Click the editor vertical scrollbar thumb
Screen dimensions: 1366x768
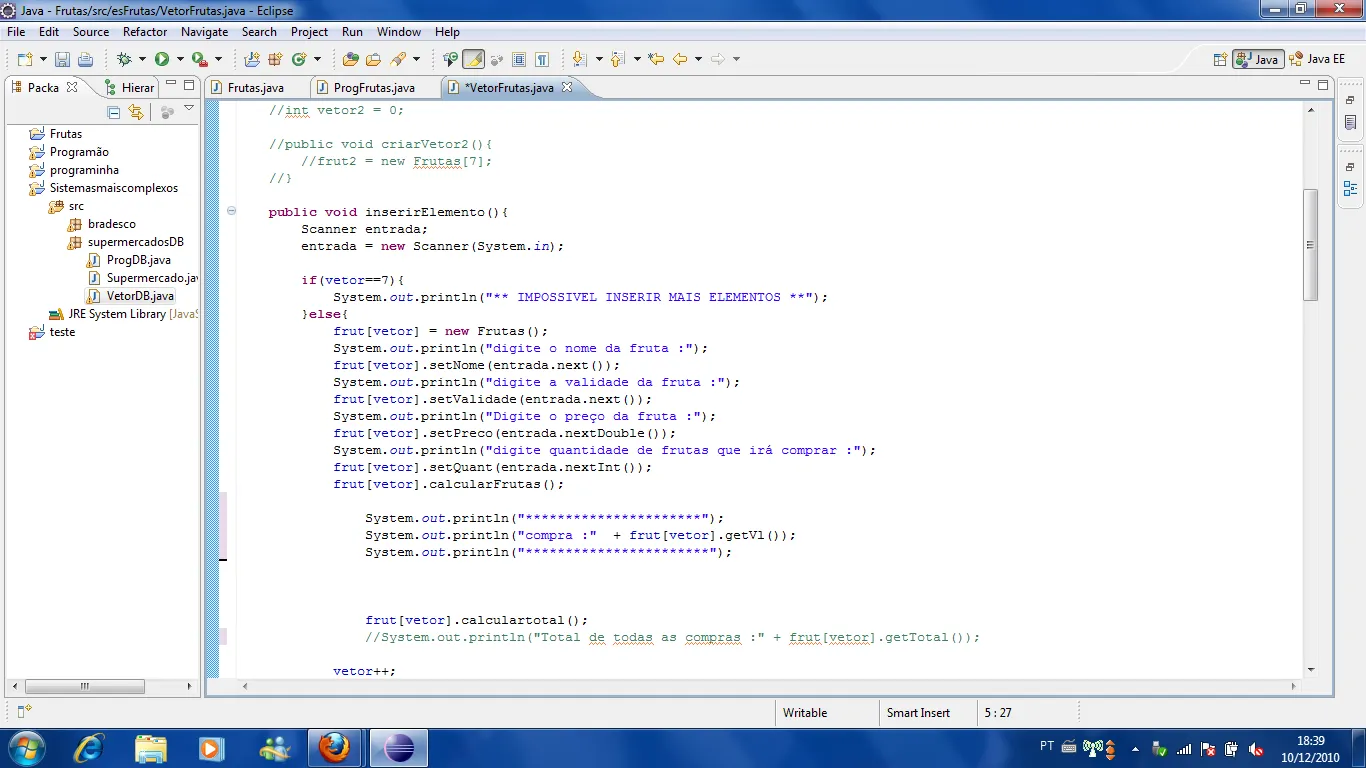[1311, 245]
